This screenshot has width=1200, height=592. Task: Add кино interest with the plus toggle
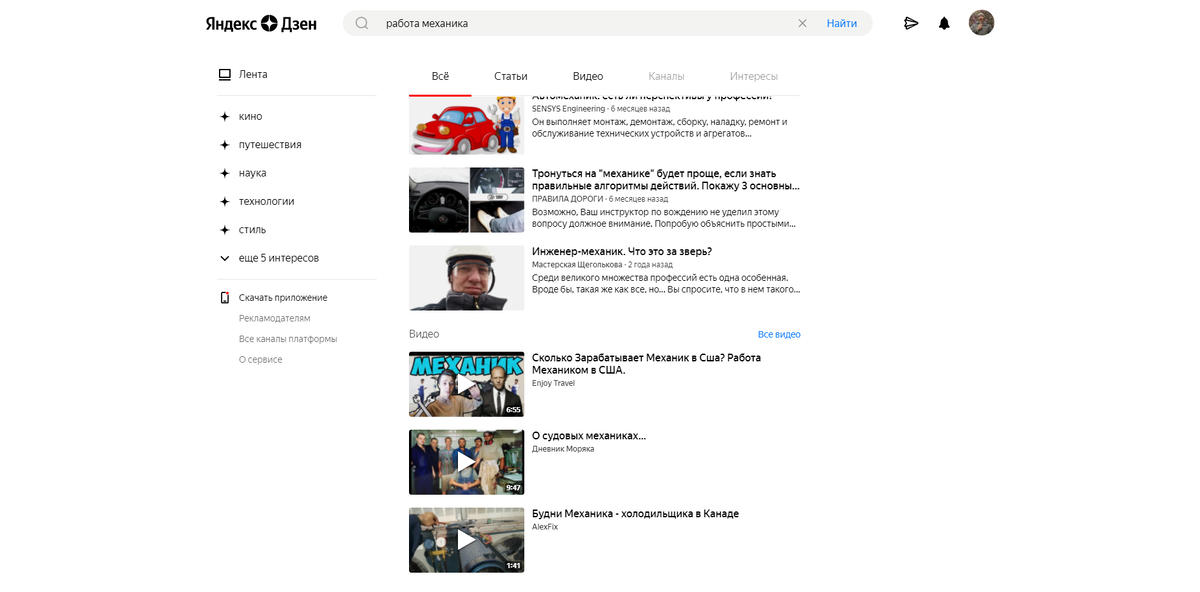coord(224,116)
